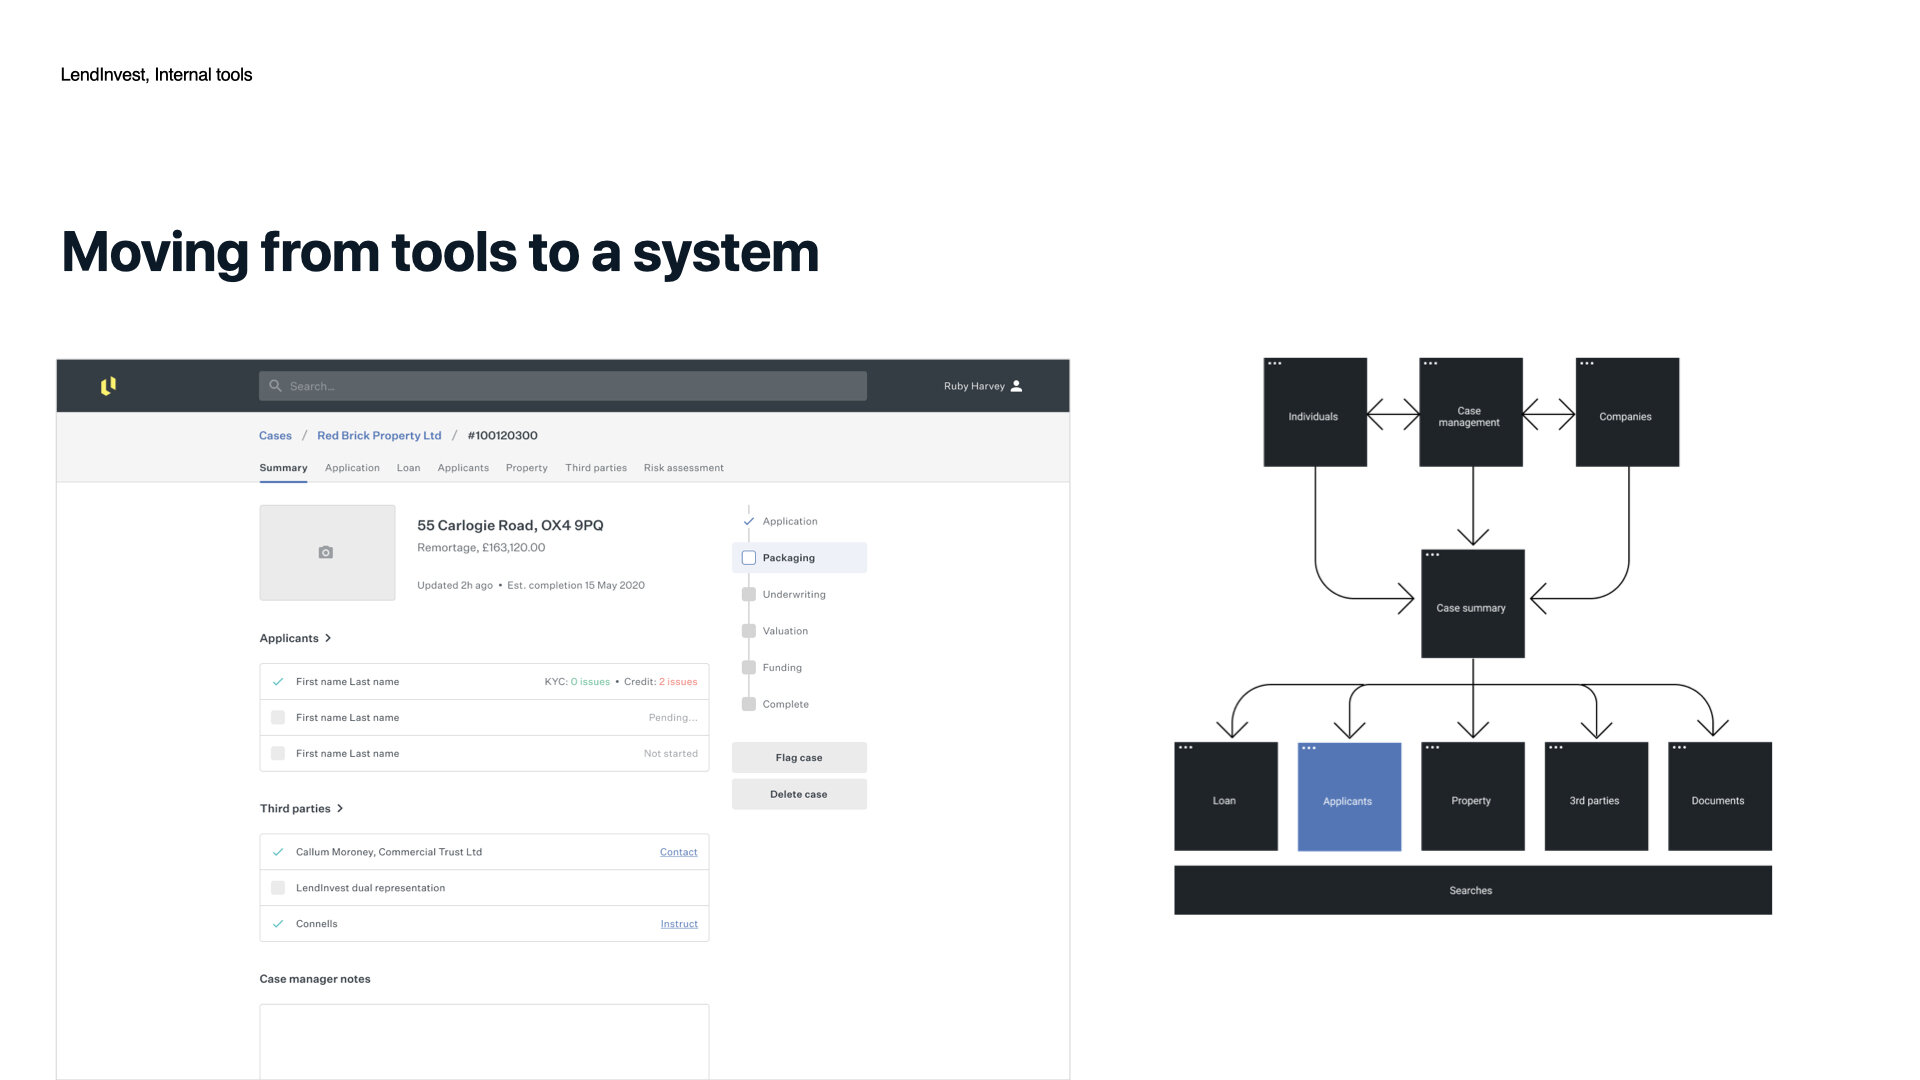This screenshot has height=1080, width=1920.
Task: Click the checkmark on the first applicant row
Action: [277, 681]
